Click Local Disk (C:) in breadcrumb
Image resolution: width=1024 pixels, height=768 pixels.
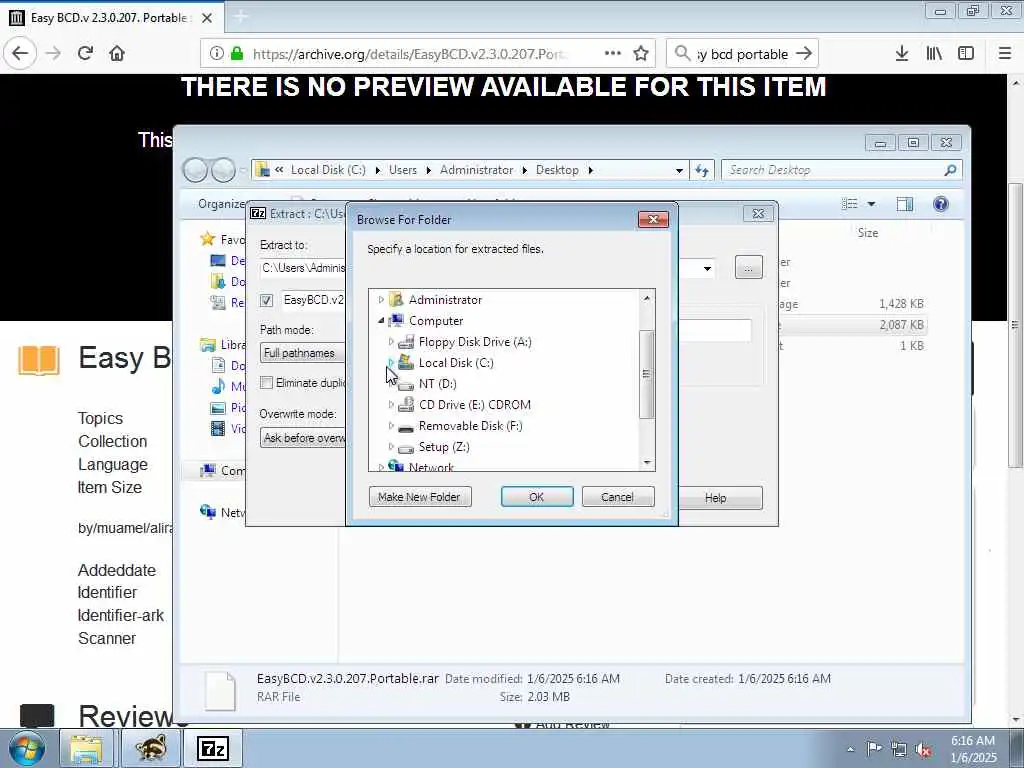tap(328, 170)
